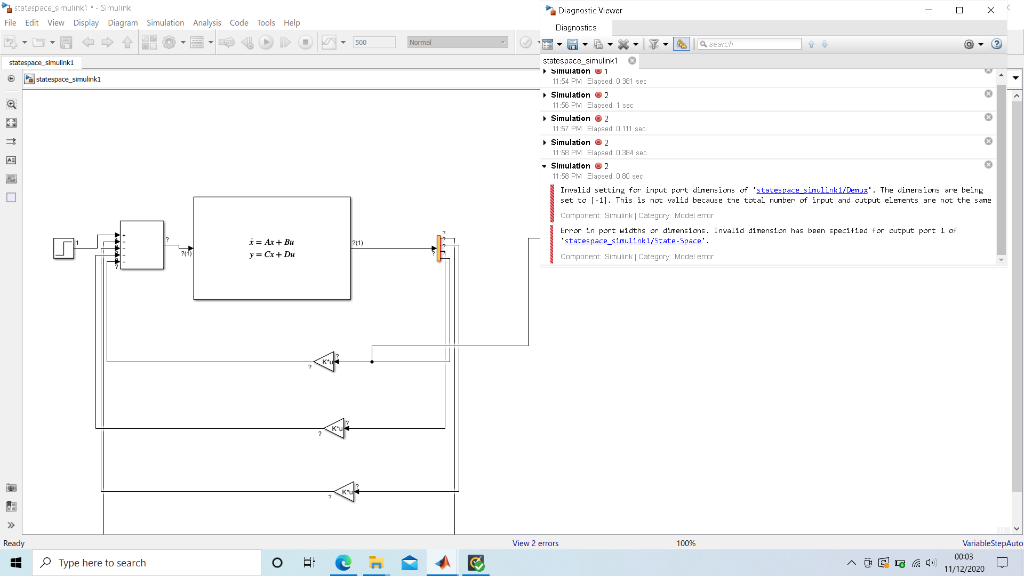Image resolution: width=1024 pixels, height=576 pixels.
Task: Click the statespace_simulink1/Demux error link
Action: [812, 190]
